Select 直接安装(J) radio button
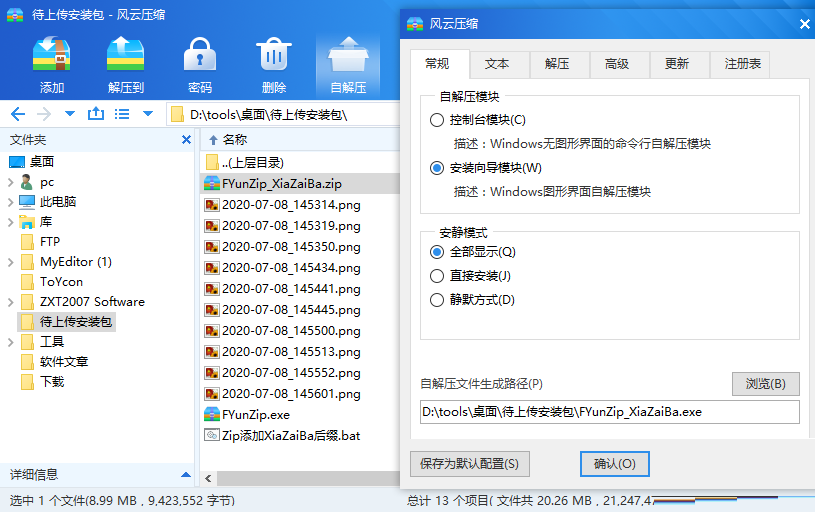The height and width of the screenshot is (512, 815). (437, 276)
